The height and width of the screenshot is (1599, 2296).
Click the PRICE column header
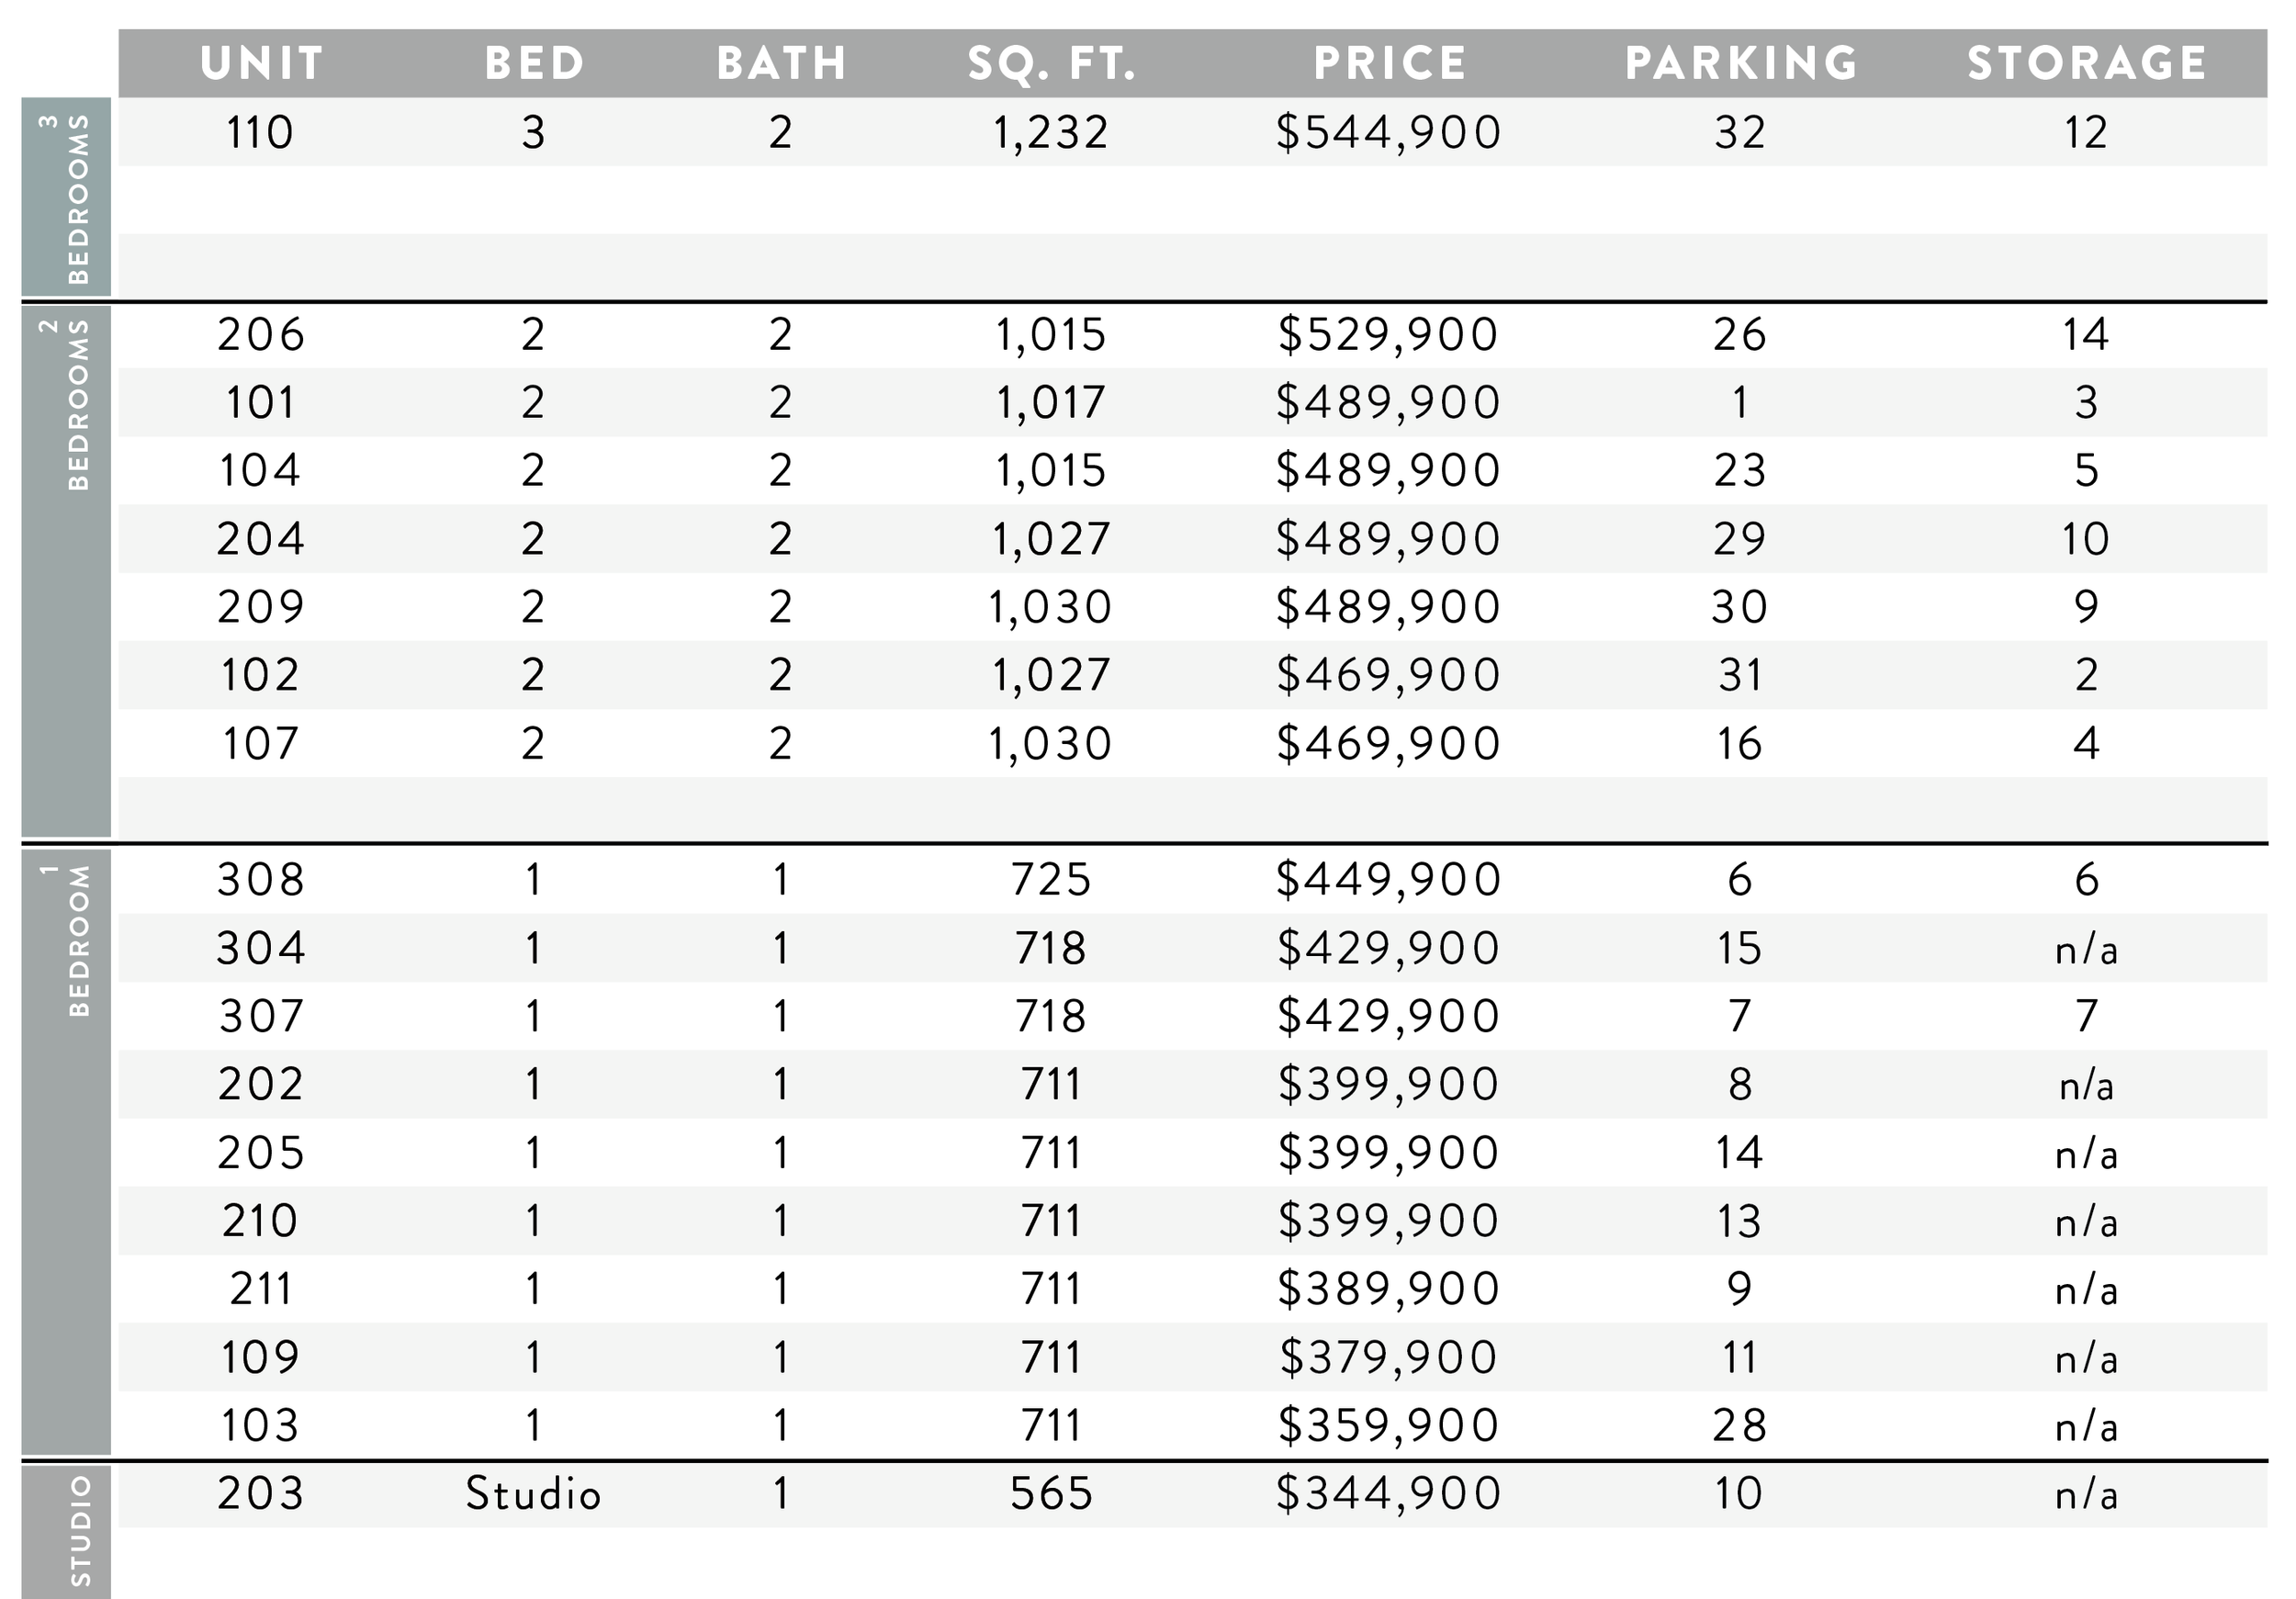point(1390,63)
